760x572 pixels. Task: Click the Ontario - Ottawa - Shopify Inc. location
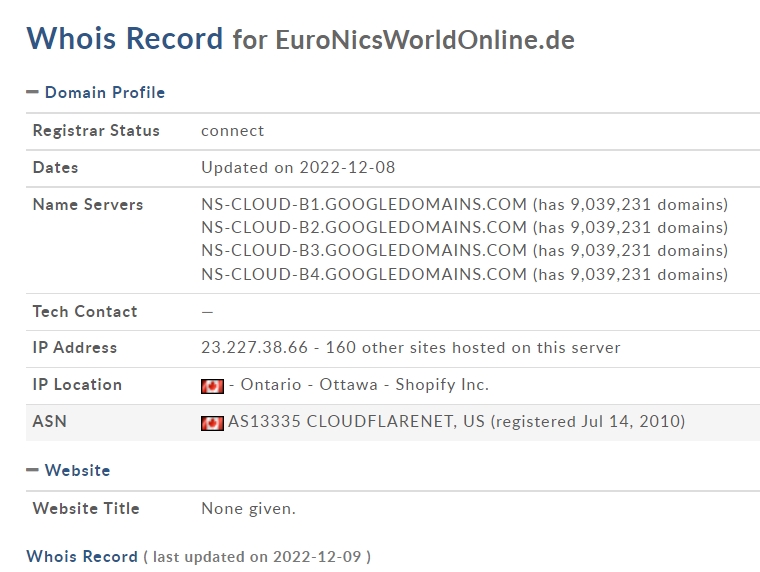click(x=364, y=384)
